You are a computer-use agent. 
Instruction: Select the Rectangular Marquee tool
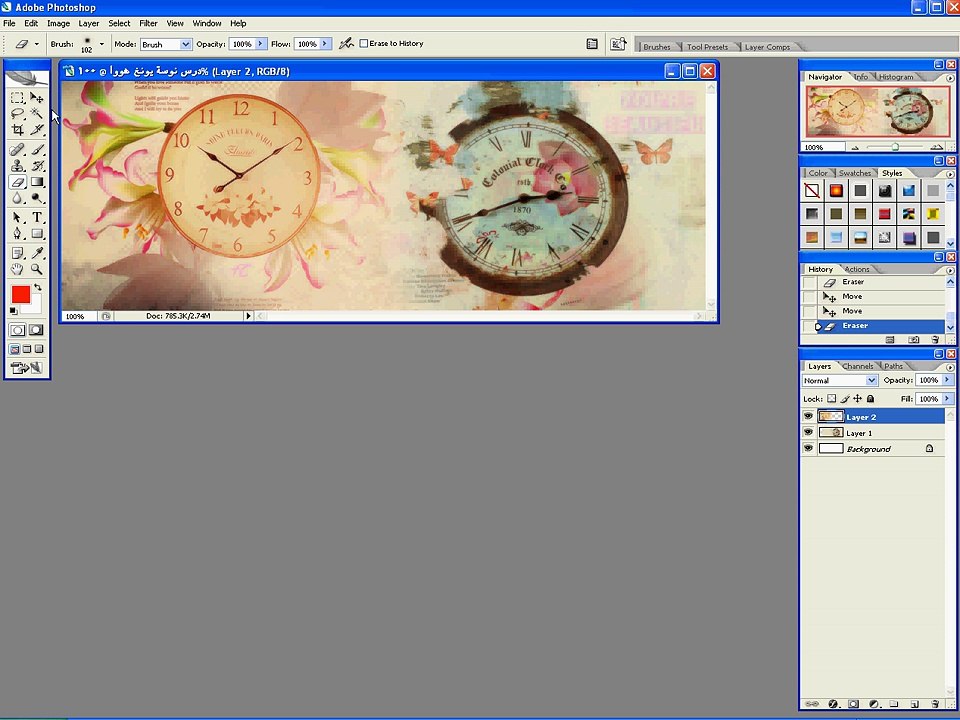(x=17, y=97)
